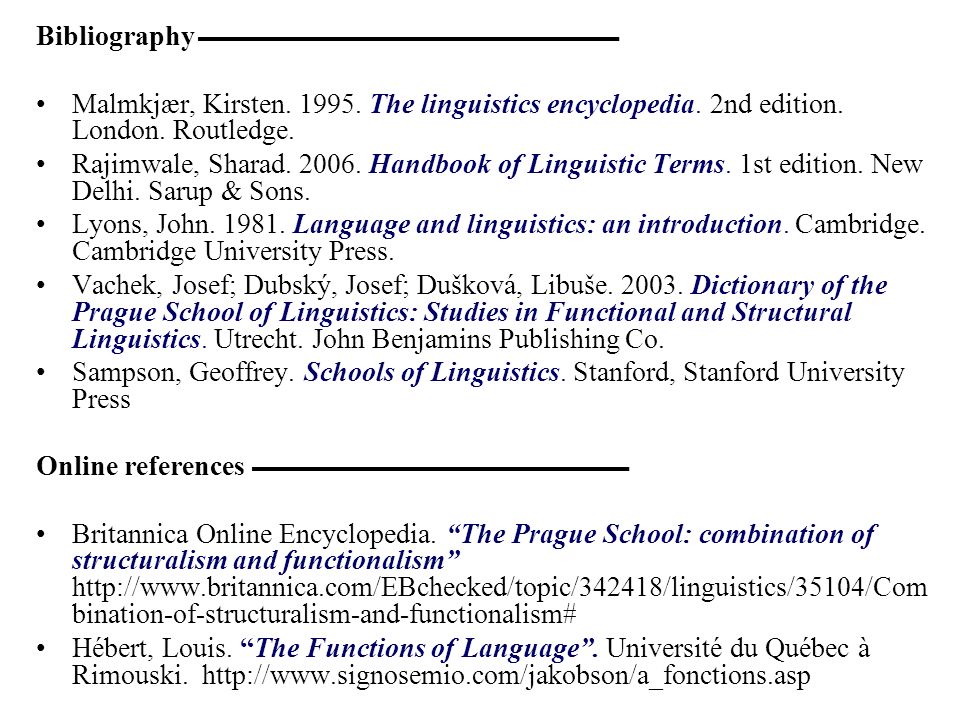
Task: Click the Bibliography heading
Action: click(x=115, y=36)
